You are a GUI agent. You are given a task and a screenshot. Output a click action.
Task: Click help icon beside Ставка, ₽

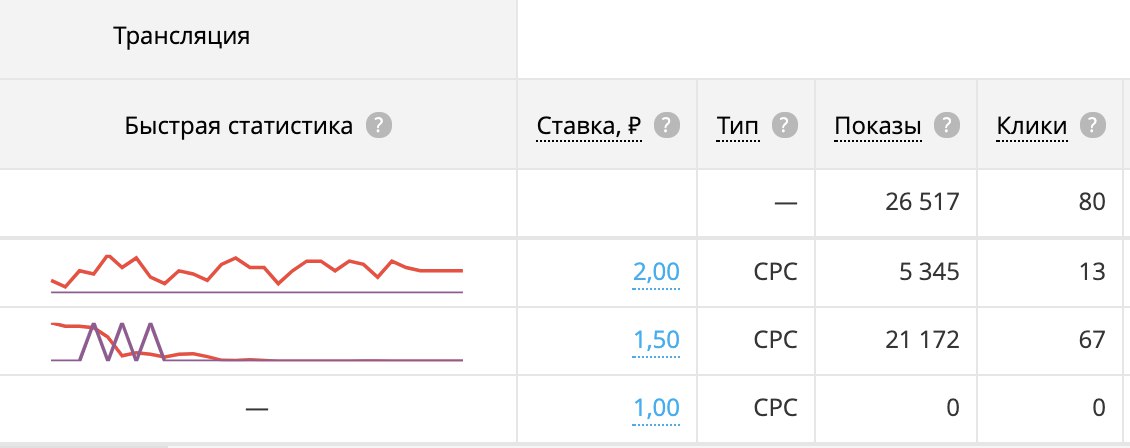point(667,126)
